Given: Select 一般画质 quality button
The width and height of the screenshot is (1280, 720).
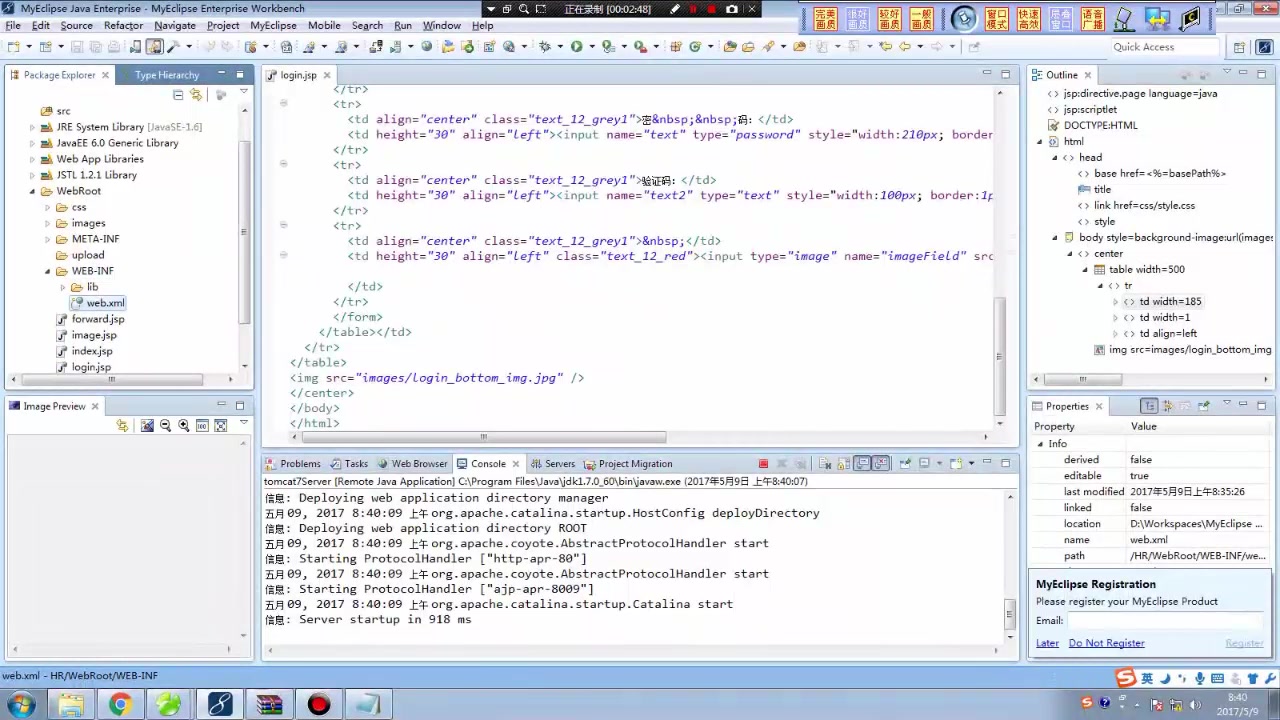Looking at the screenshot, I should pyautogui.click(x=921, y=18).
